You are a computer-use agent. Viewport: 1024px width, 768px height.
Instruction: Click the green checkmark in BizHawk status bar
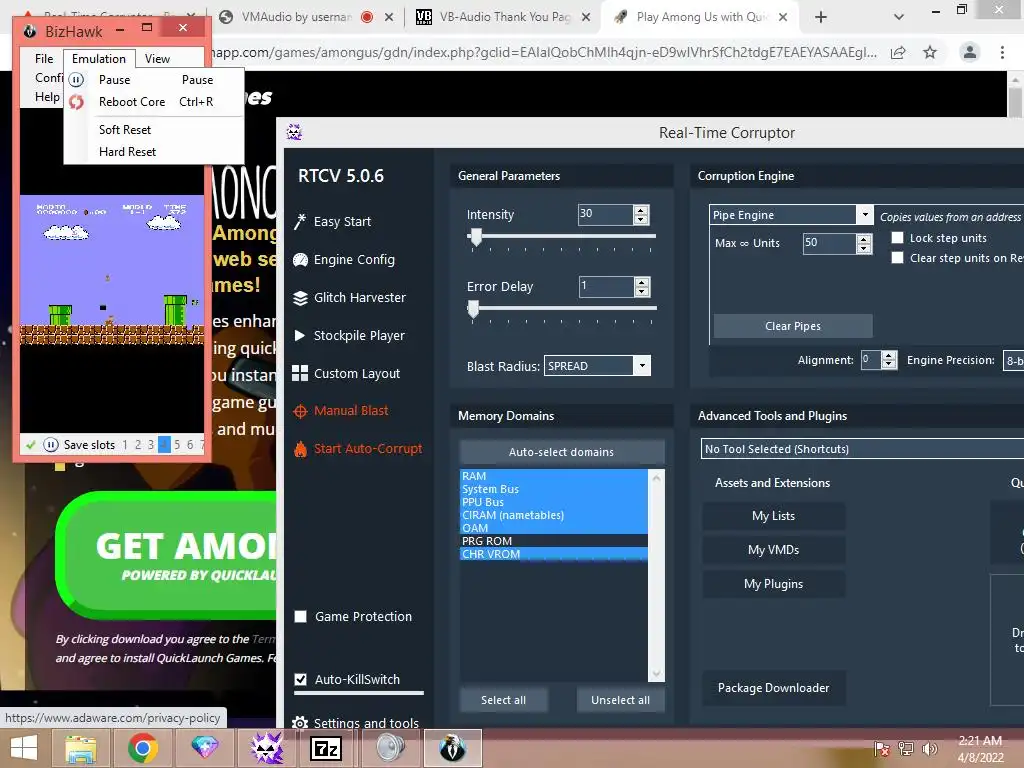[x=30, y=445]
